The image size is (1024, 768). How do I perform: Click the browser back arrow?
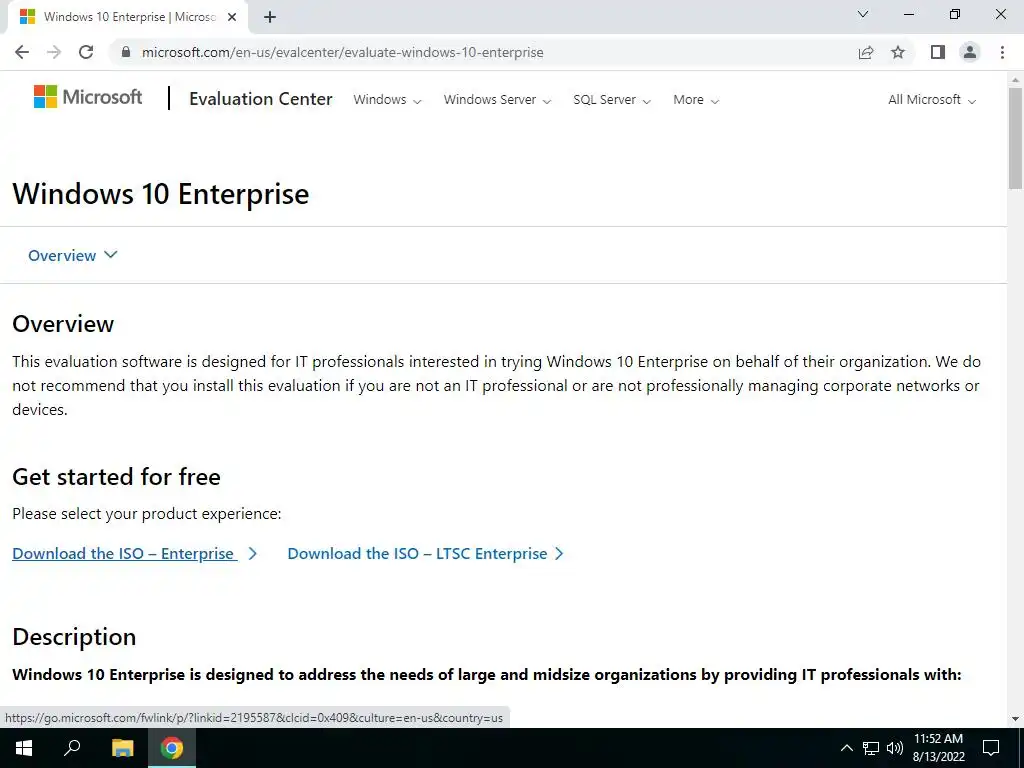point(22,52)
